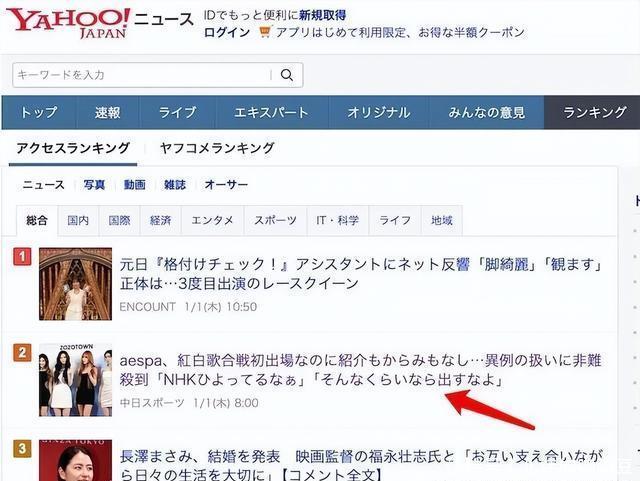Select the 国際 category tab
640x481 pixels.
(x=119, y=221)
